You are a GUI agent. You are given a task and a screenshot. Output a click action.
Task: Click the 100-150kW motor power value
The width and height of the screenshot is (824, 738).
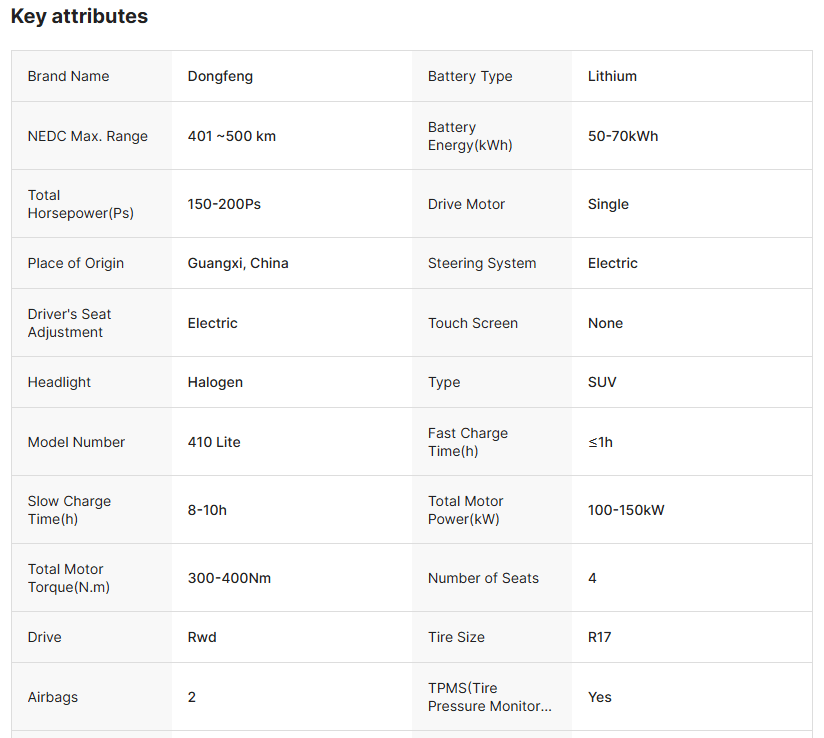click(x=626, y=510)
